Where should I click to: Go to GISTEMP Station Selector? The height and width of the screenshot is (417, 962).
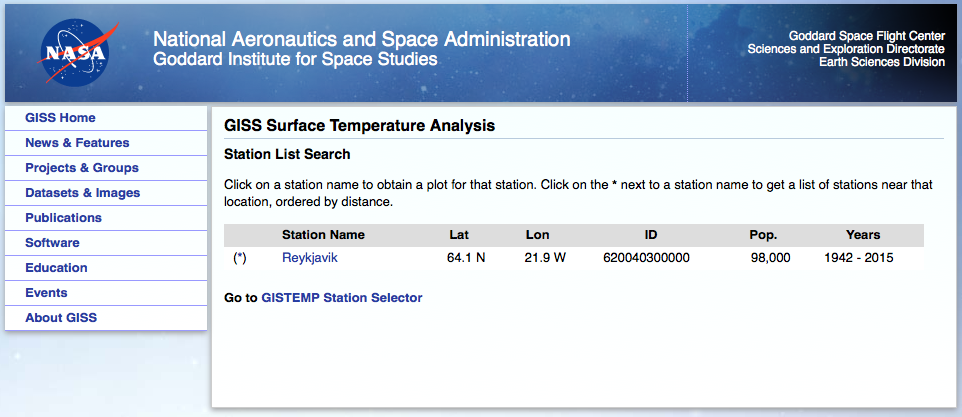342,298
